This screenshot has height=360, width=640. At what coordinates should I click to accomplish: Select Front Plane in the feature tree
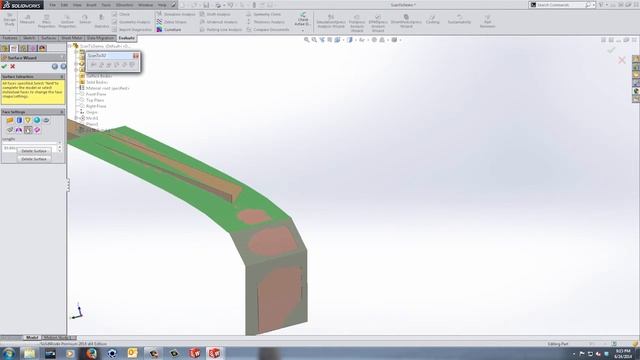pos(96,94)
